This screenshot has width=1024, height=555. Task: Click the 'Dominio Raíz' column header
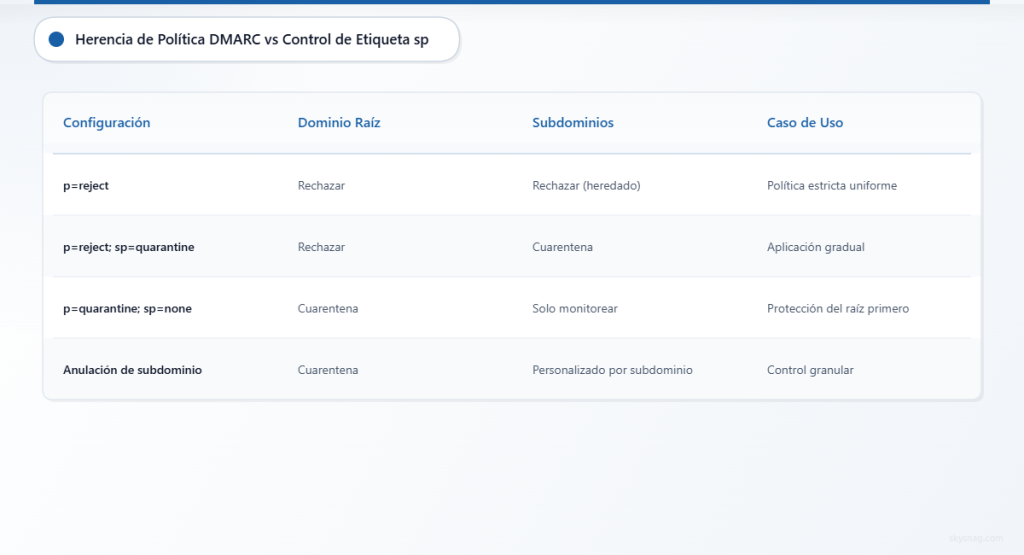tap(339, 123)
